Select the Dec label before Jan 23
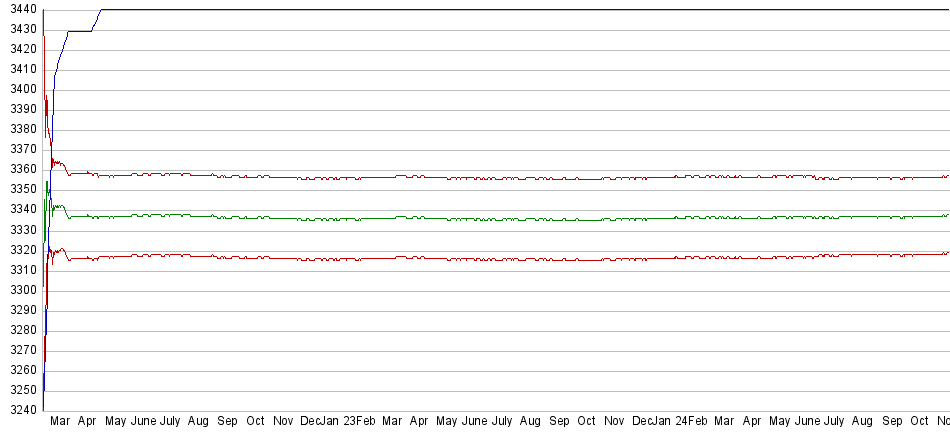The height and width of the screenshot is (435, 950). [x=311, y=422]
